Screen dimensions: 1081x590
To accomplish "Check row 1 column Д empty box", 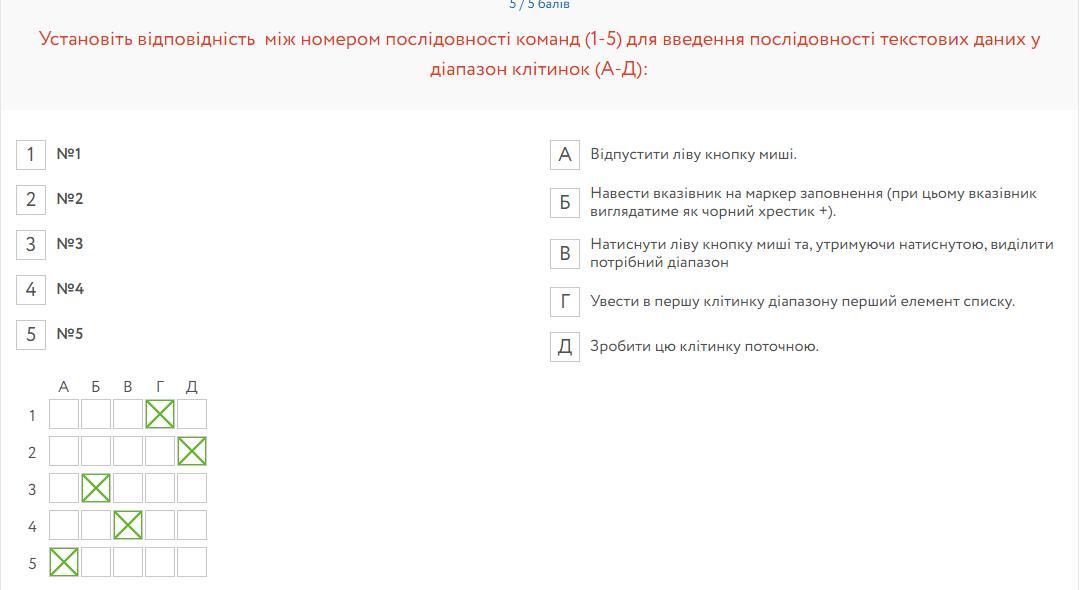I will (x=192, y=414).
